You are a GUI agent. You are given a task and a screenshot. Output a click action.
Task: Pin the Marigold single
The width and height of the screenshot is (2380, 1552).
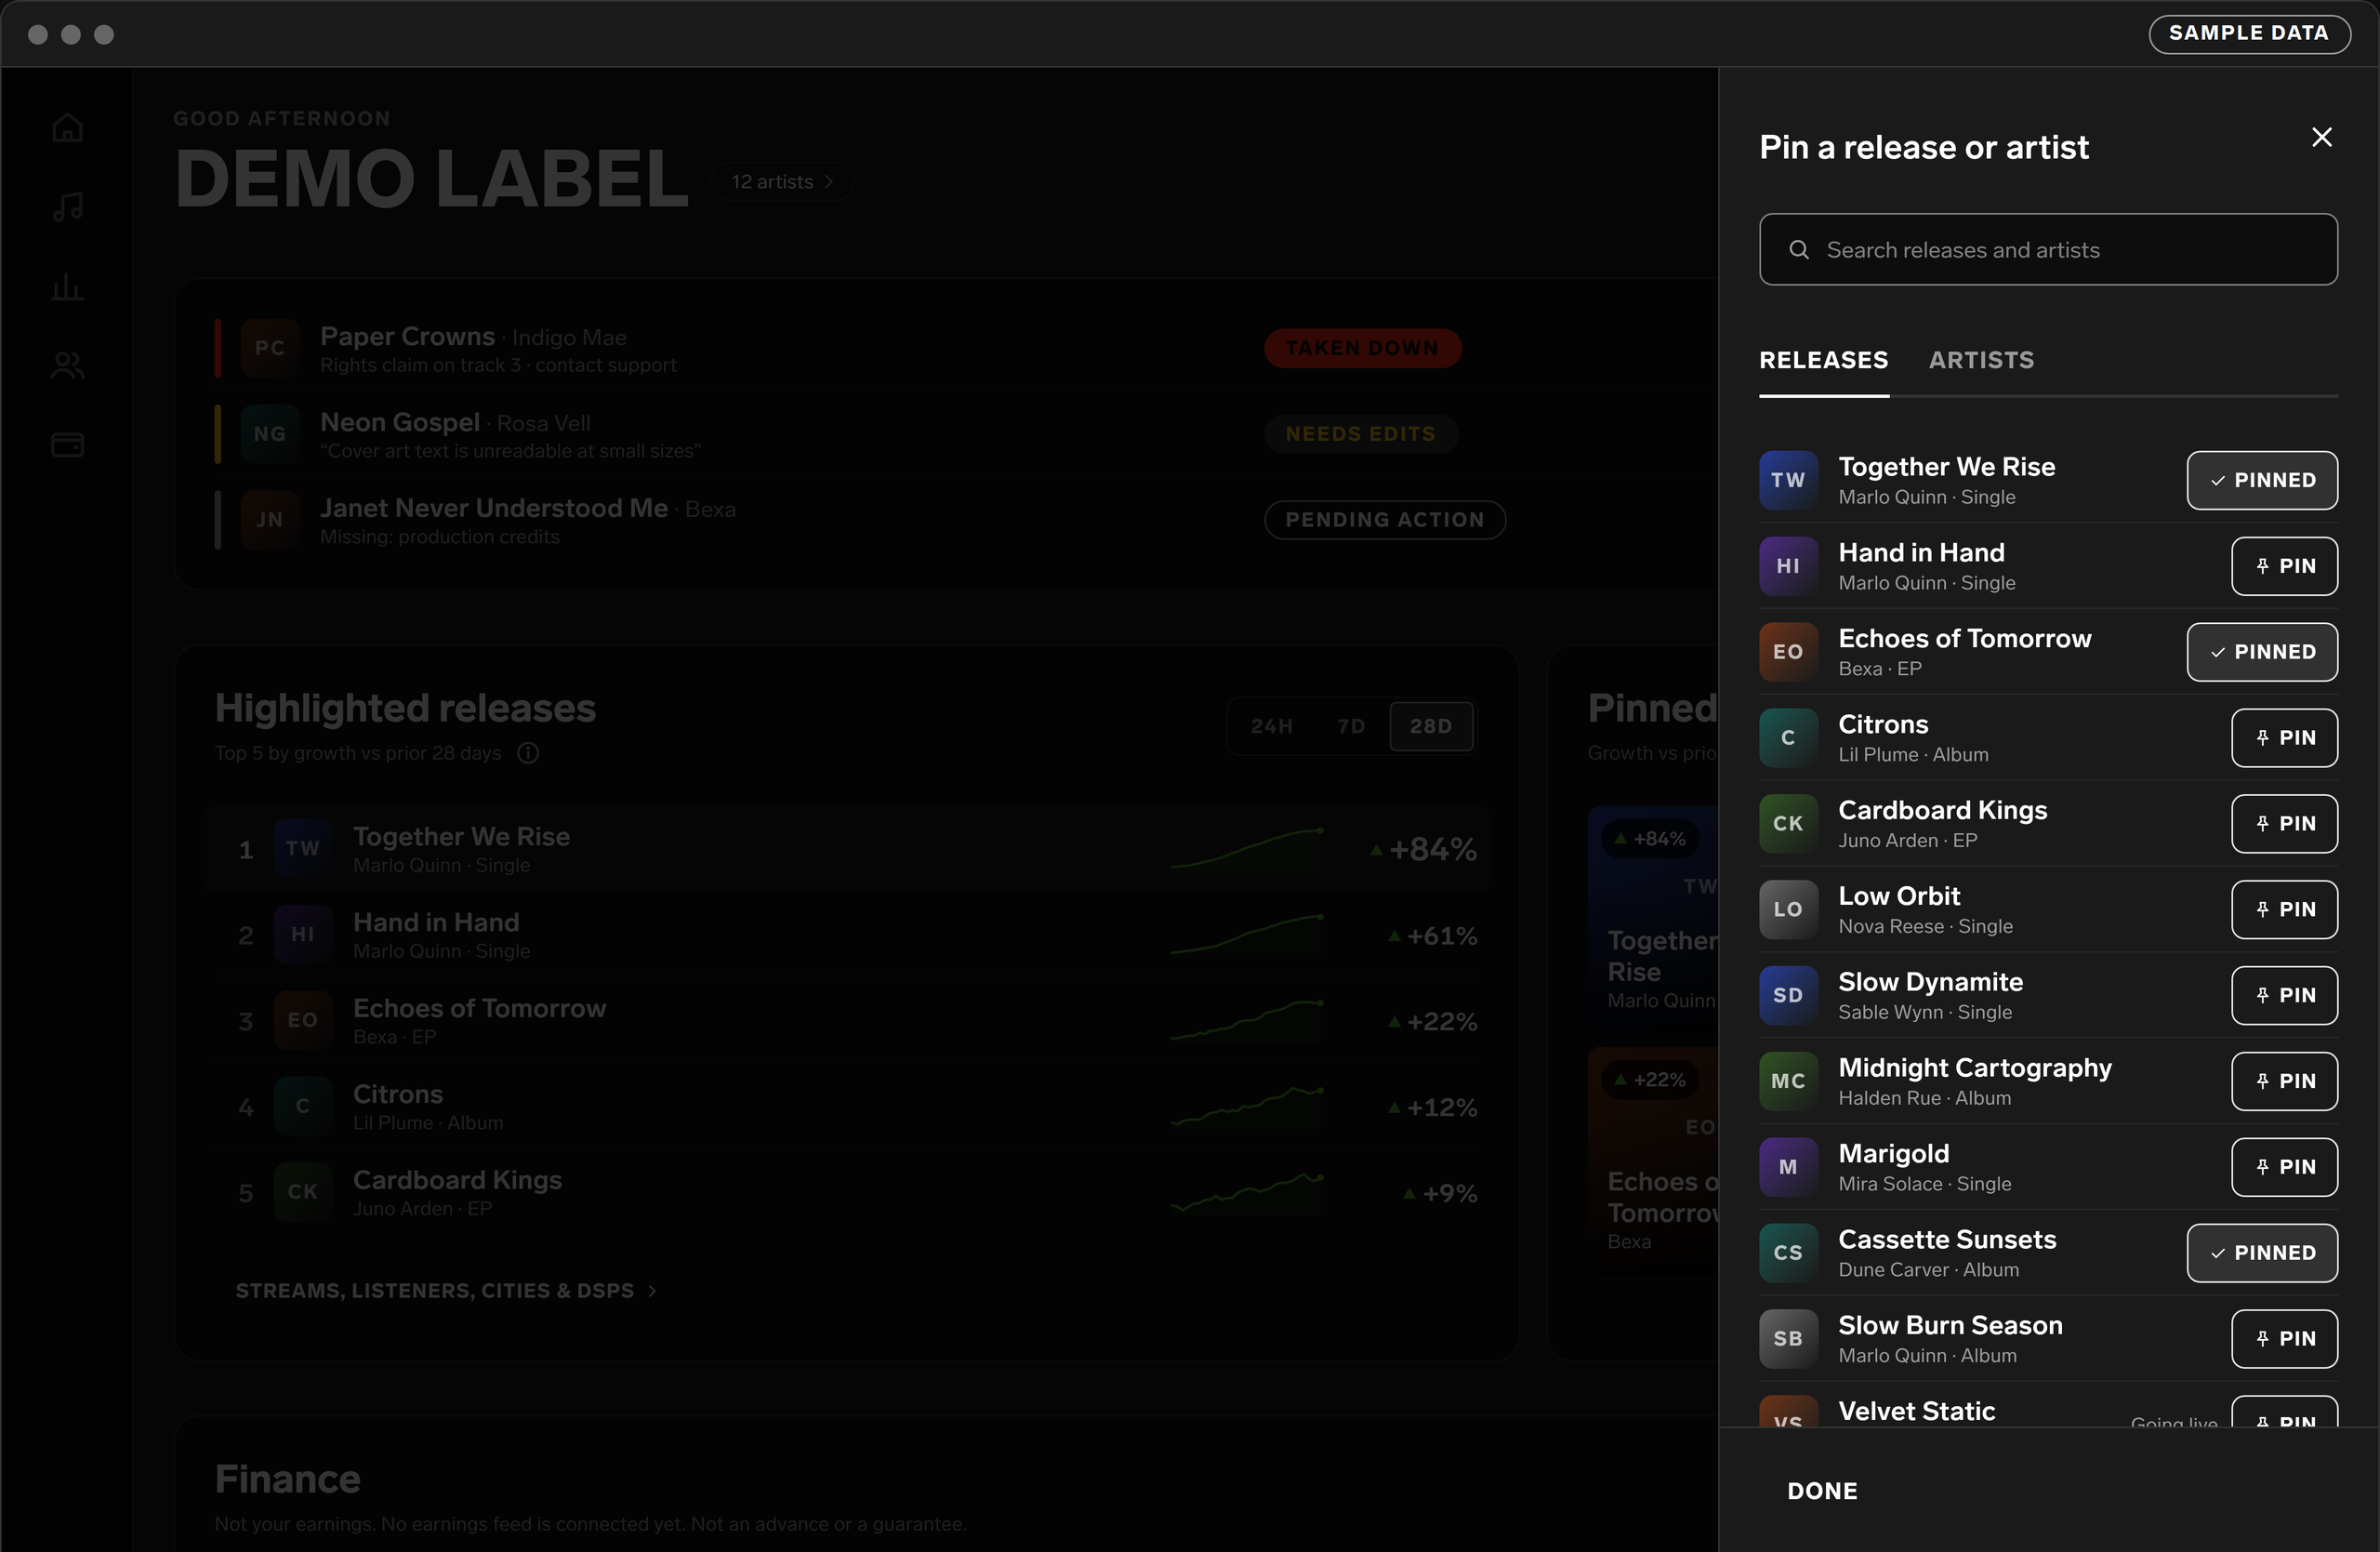pyautogui.click(x=2284, y=1167)
